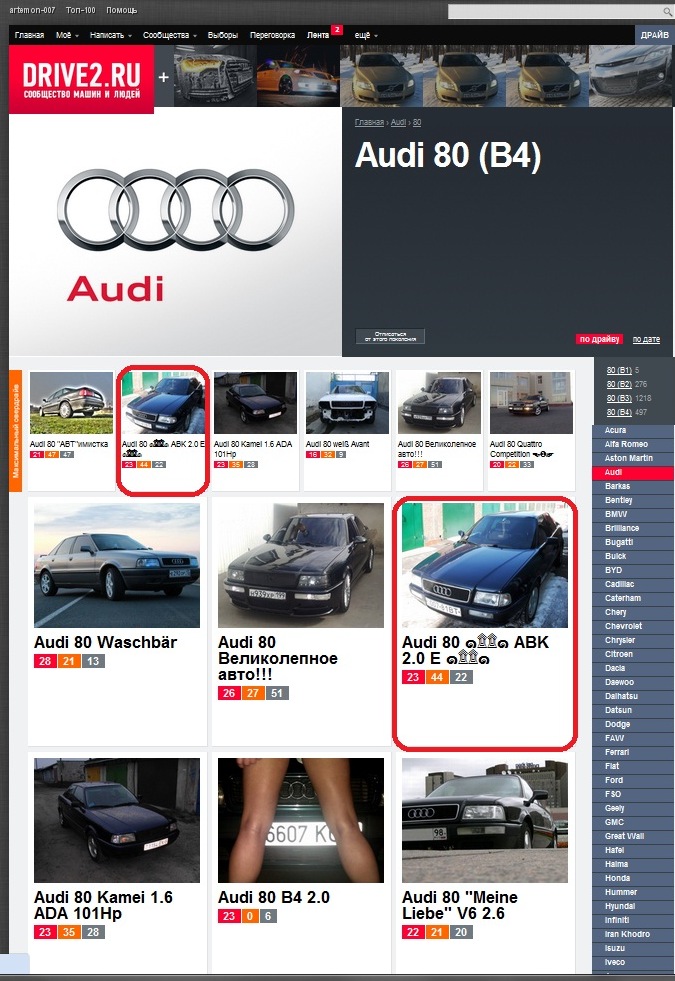The height and width of the screenshot is (981, 675).
Task: Sort listing по дате
Action: point(646,339)
